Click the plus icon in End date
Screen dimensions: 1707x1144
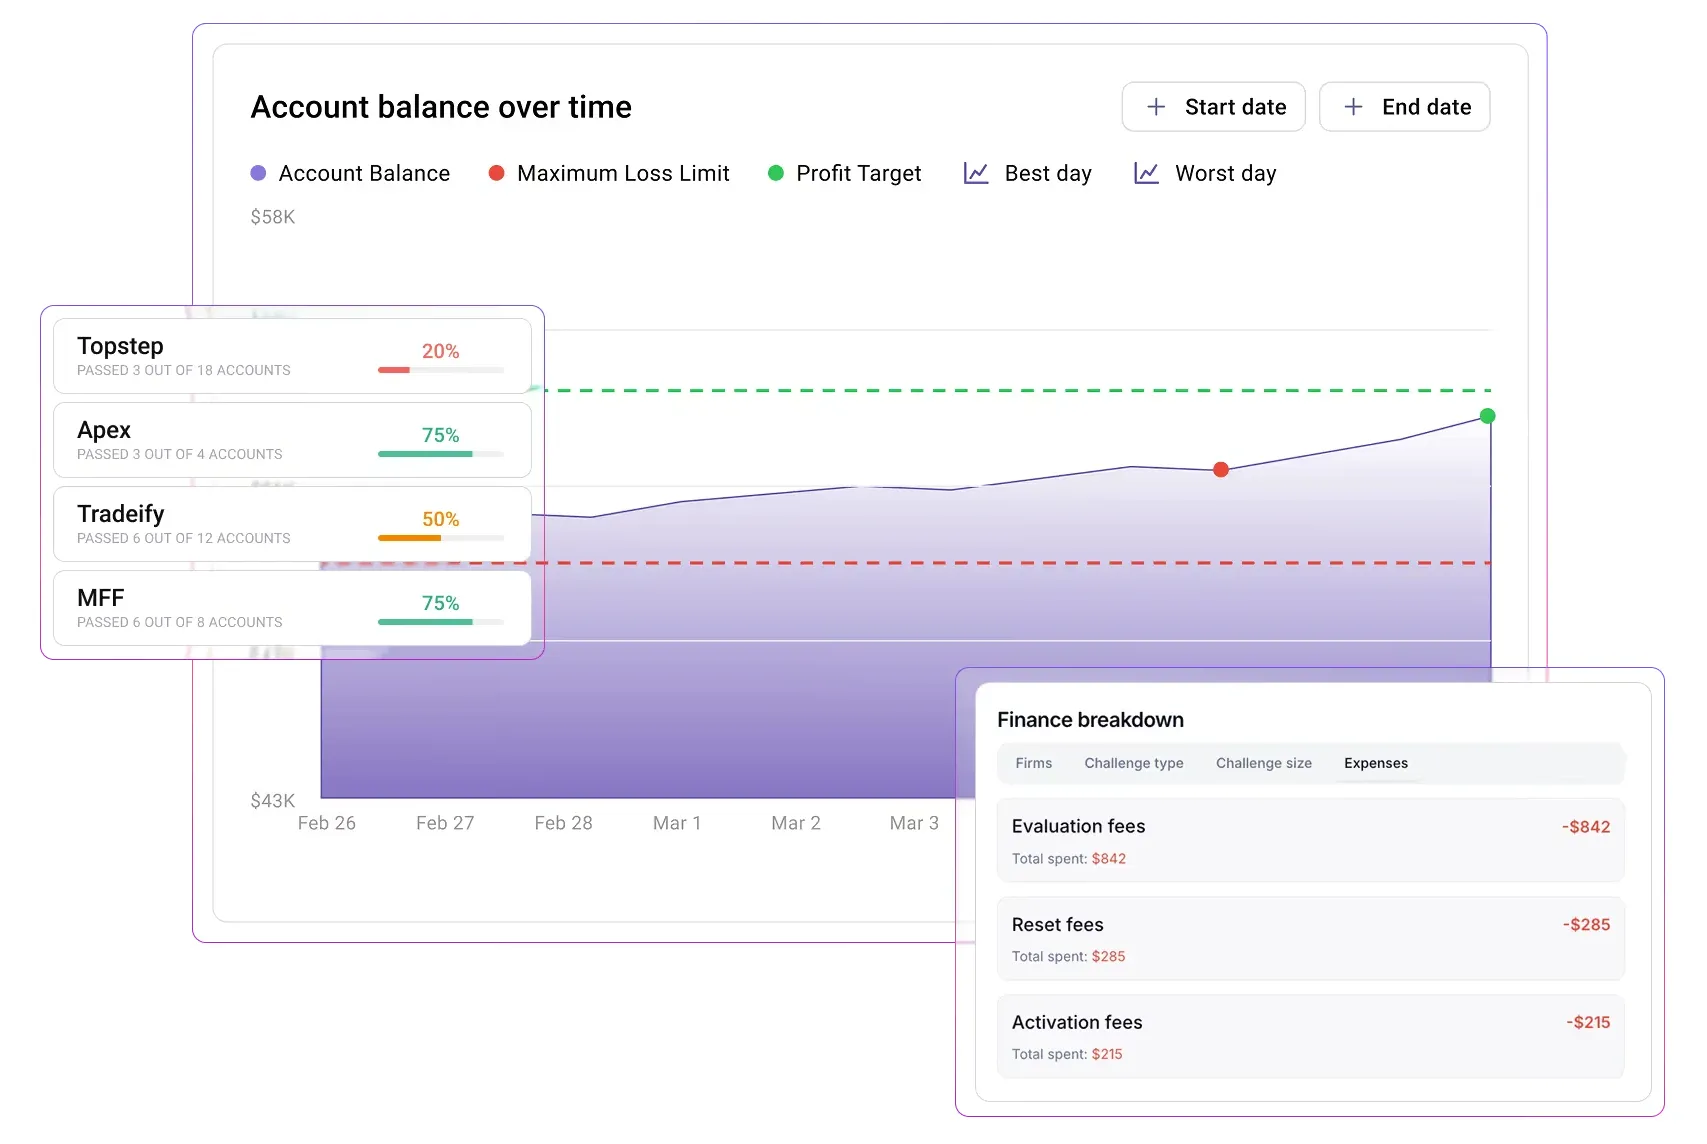(1353, 107)
